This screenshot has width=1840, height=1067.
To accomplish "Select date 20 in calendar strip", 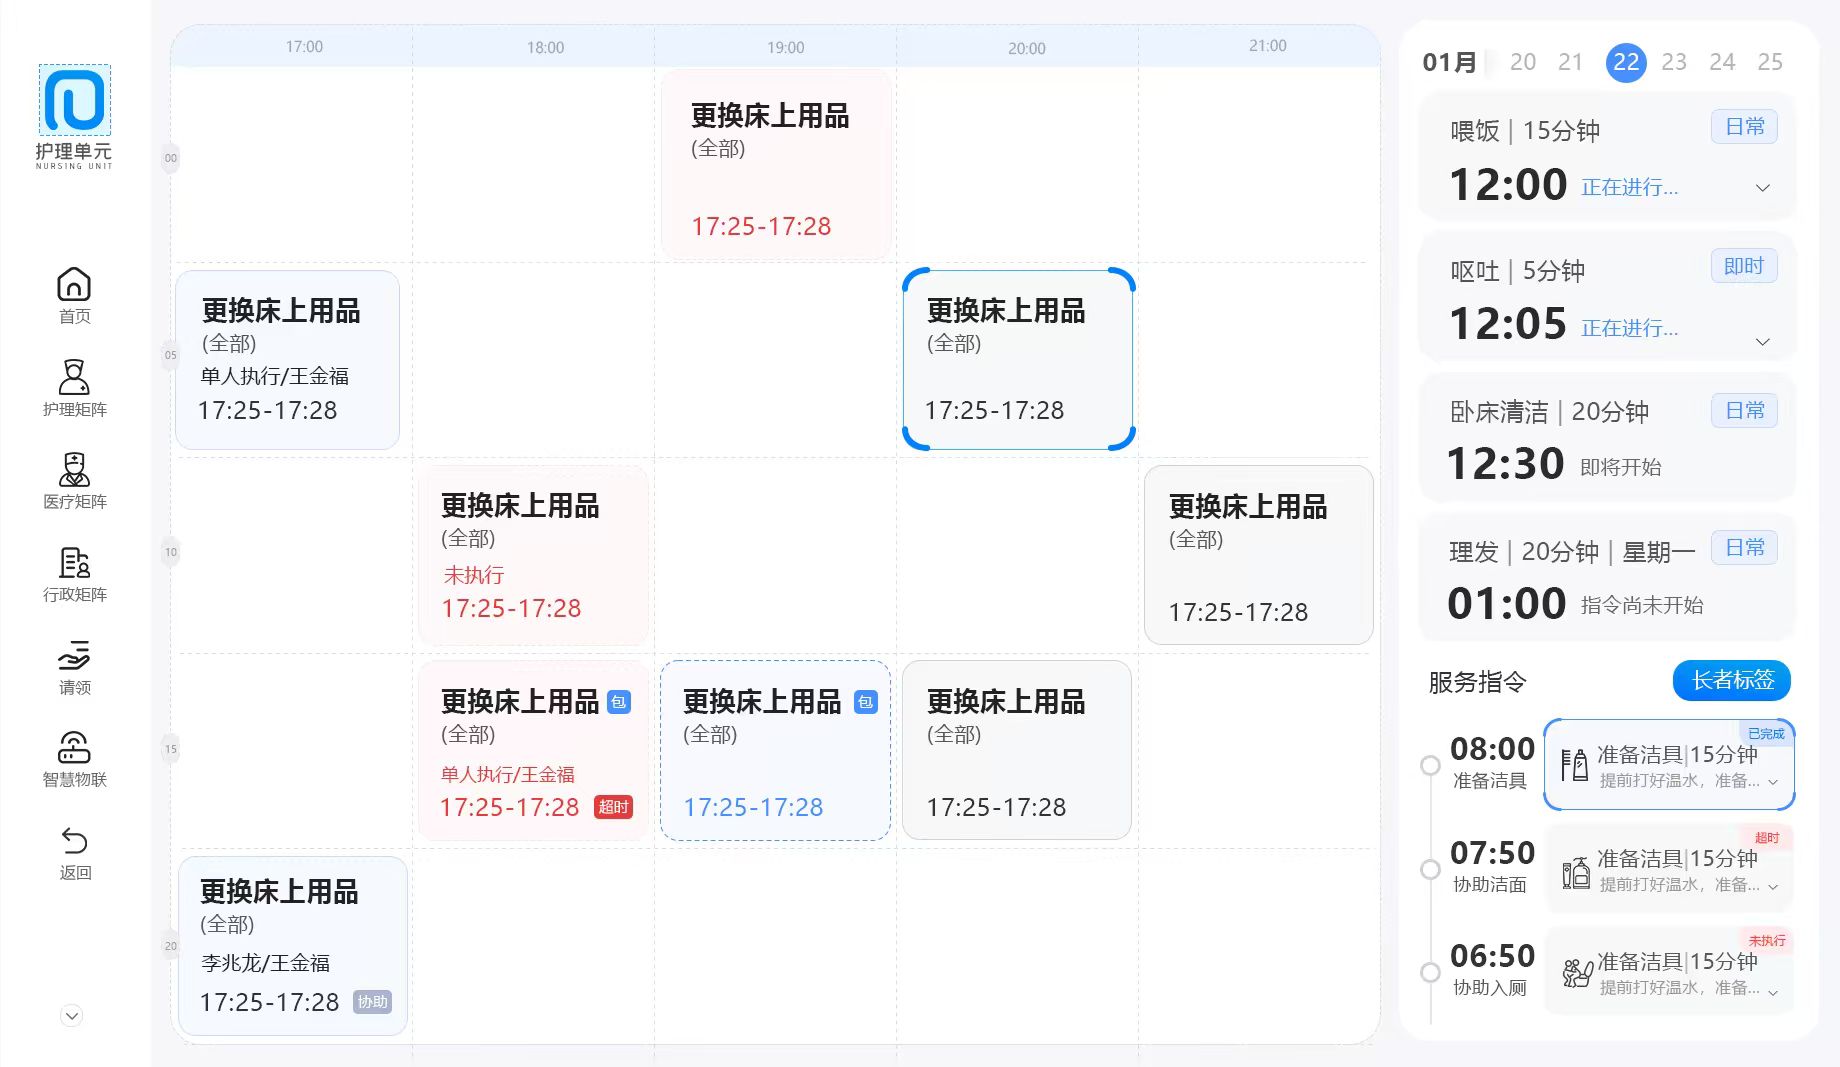I will [1523, 62].
